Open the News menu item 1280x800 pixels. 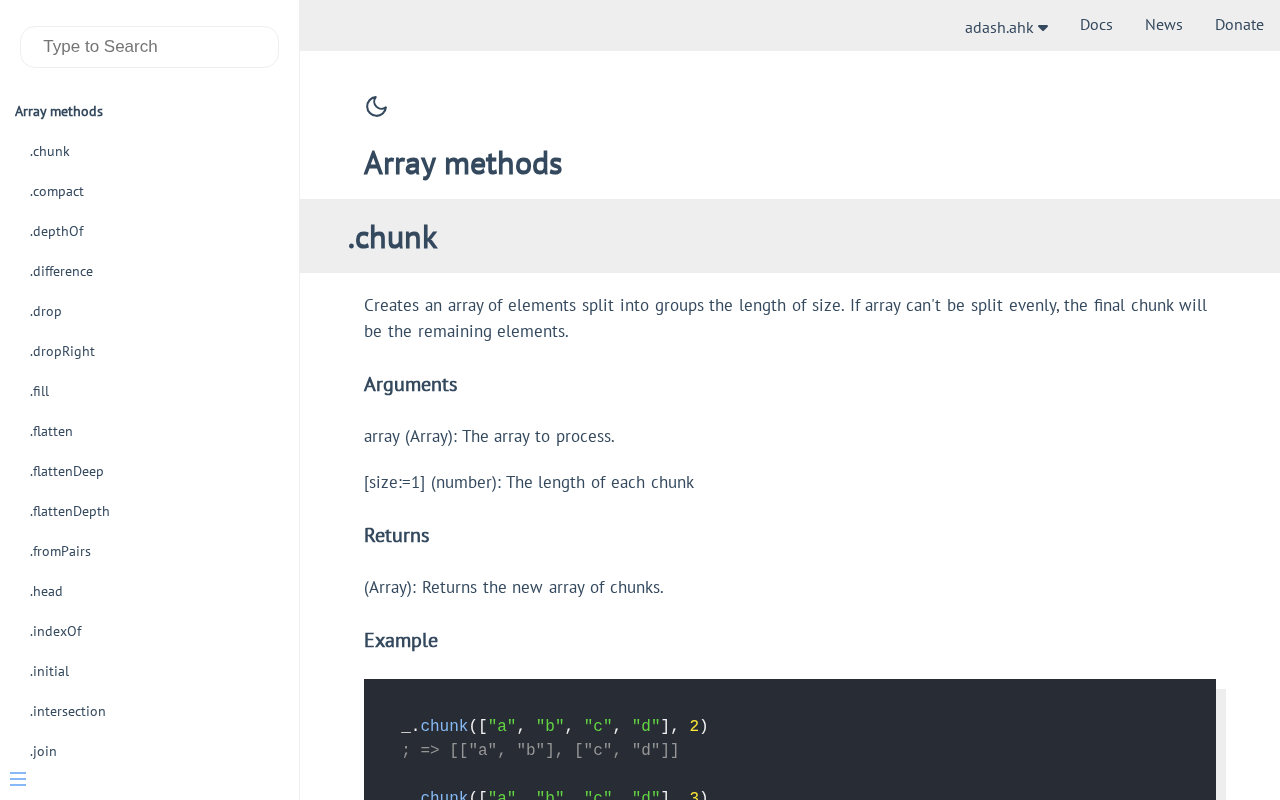[1164, 25]
